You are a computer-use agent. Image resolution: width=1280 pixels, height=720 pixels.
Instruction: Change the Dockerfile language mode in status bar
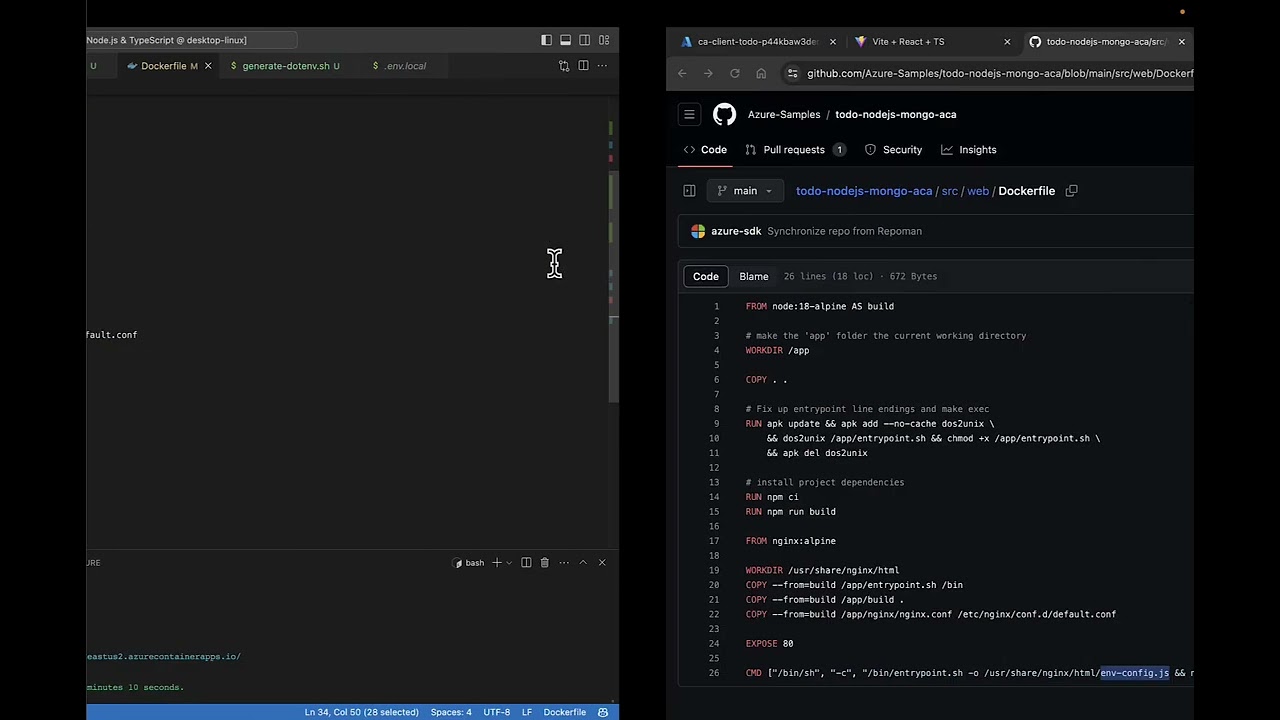point(565,712)
